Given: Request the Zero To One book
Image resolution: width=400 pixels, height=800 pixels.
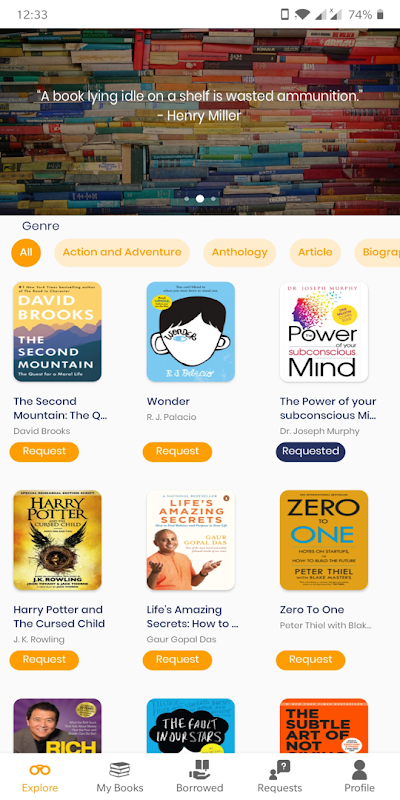Looking at the screenshot, I should click(311, 660).
